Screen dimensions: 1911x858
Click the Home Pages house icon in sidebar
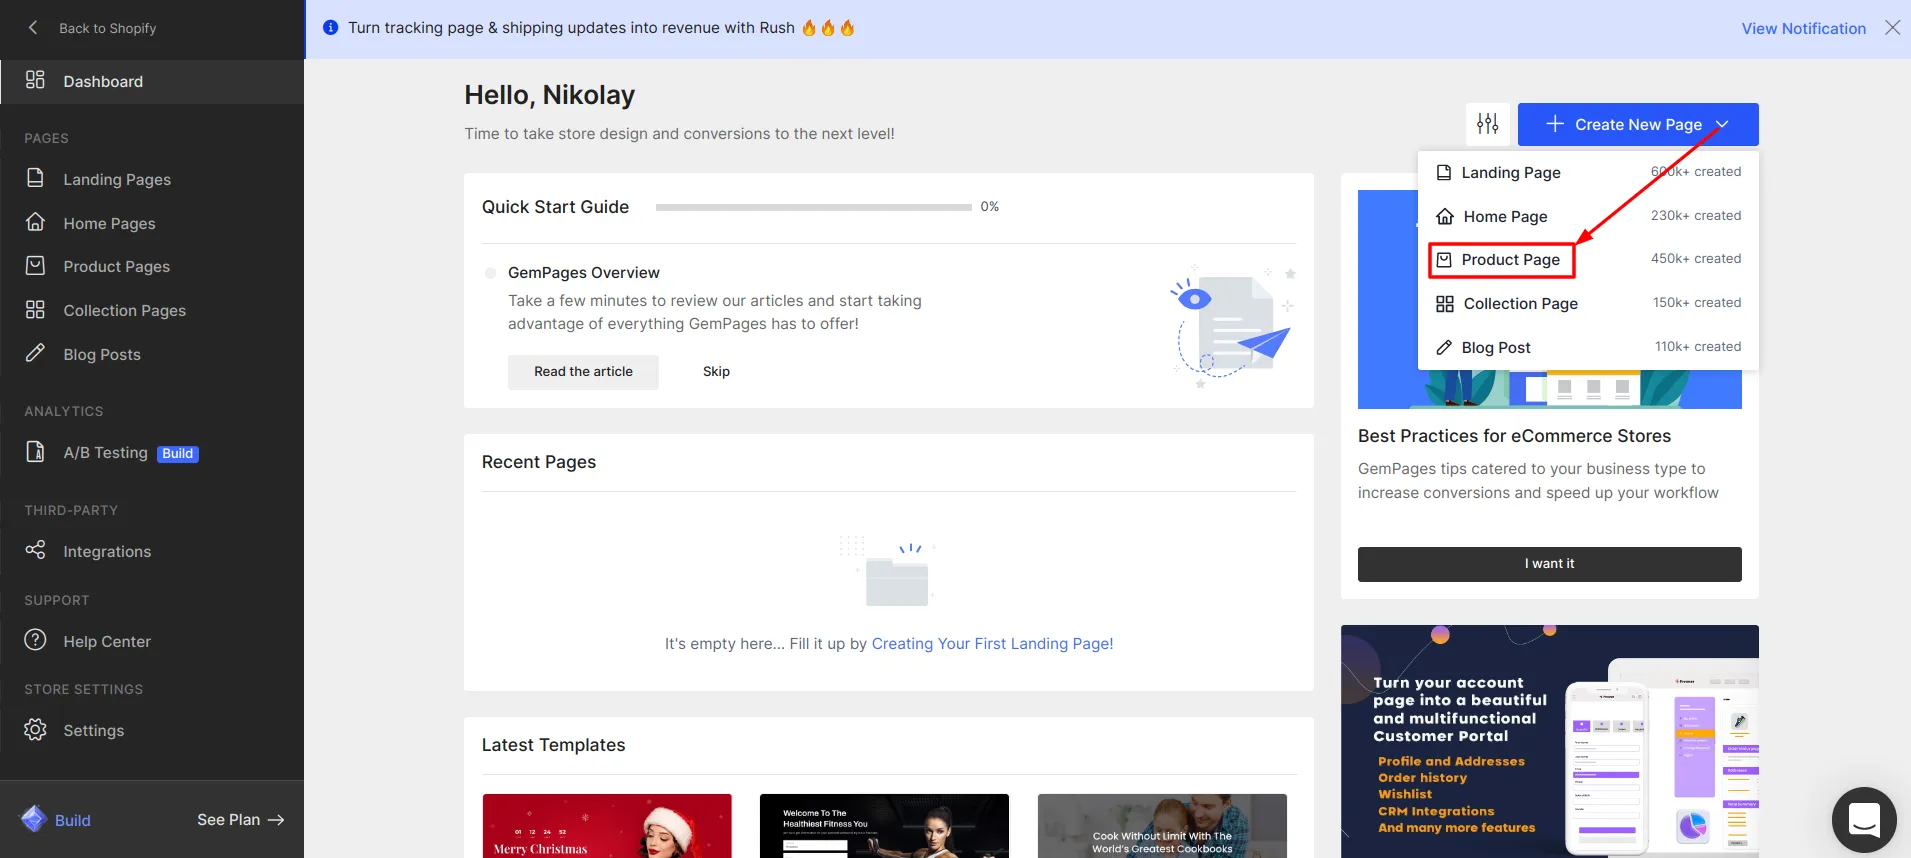[x=35, y=222]
